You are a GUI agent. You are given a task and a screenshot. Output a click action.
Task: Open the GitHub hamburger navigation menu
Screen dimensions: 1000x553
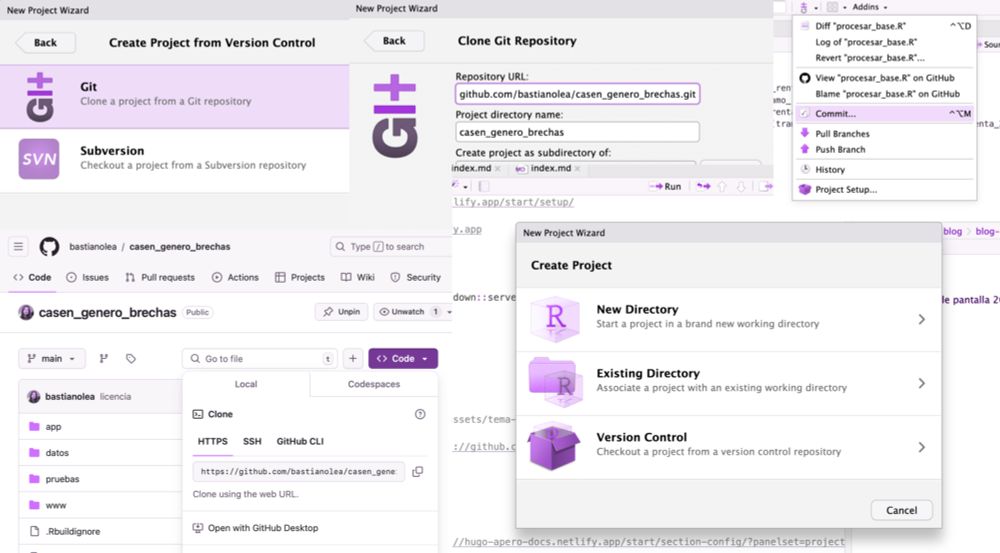click(x=18, y=246)
